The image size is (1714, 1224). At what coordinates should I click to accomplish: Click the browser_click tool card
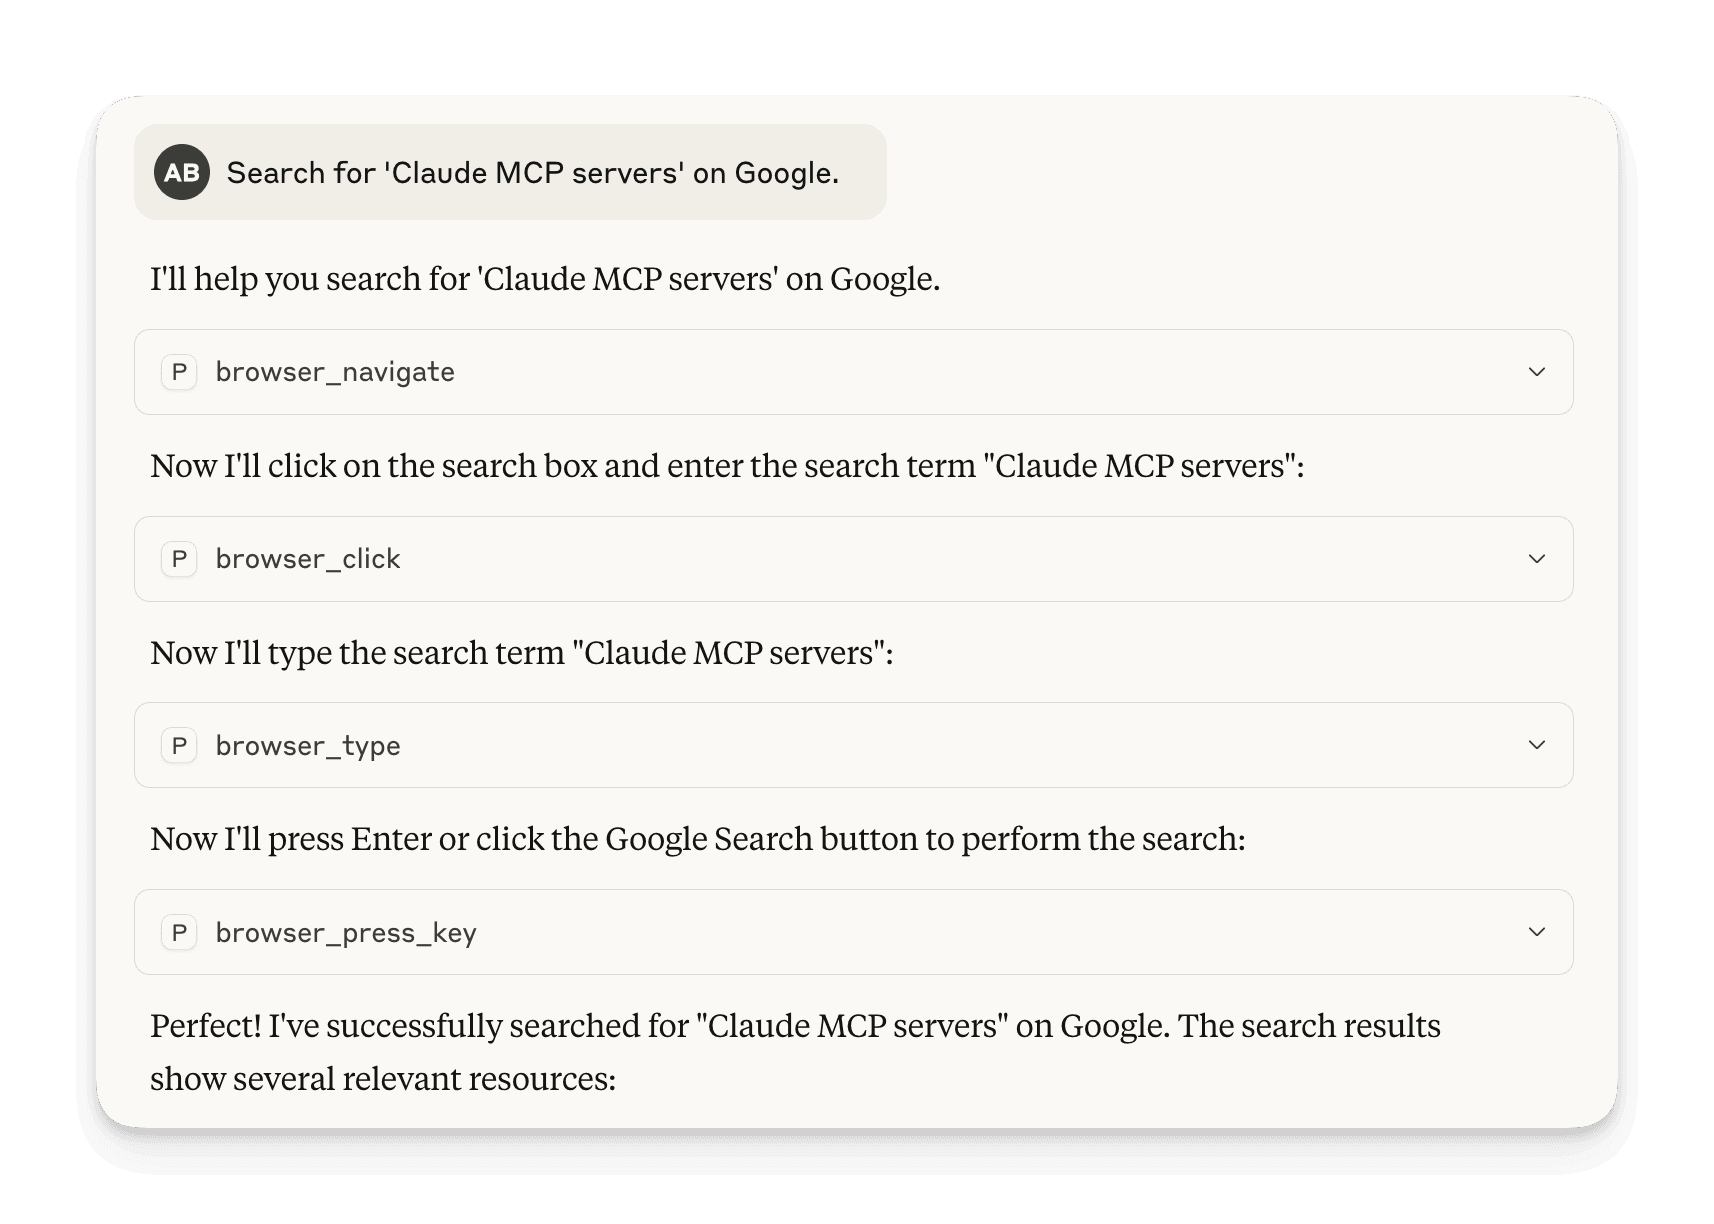coord(853,559)
